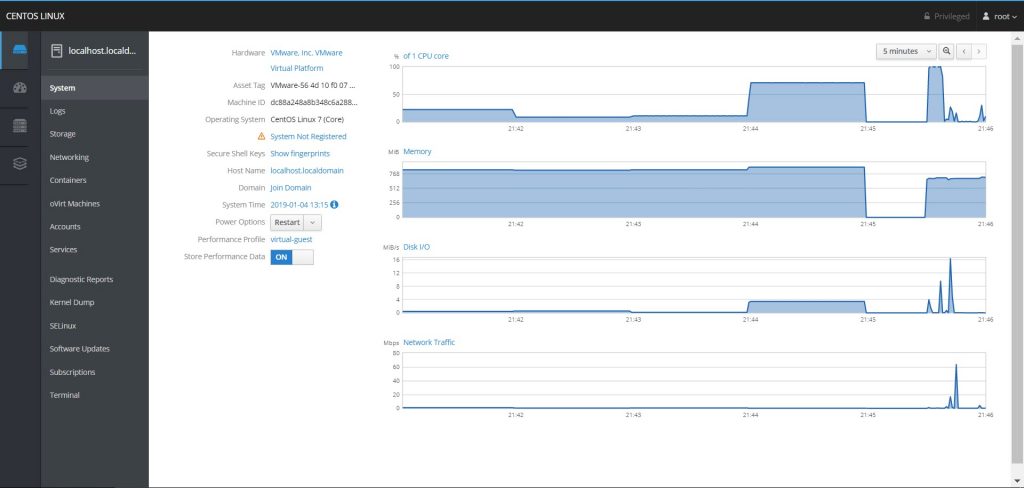
Task: Open the root user menu
Action: pos(1000,16)
